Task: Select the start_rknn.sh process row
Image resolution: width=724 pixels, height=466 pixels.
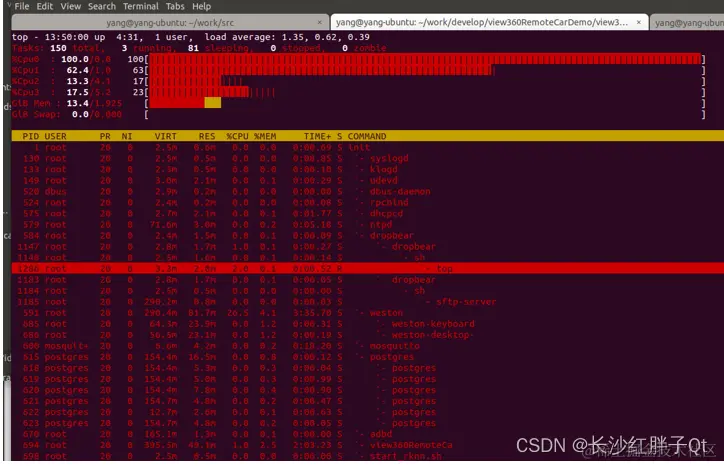Action: click(368, 456)
